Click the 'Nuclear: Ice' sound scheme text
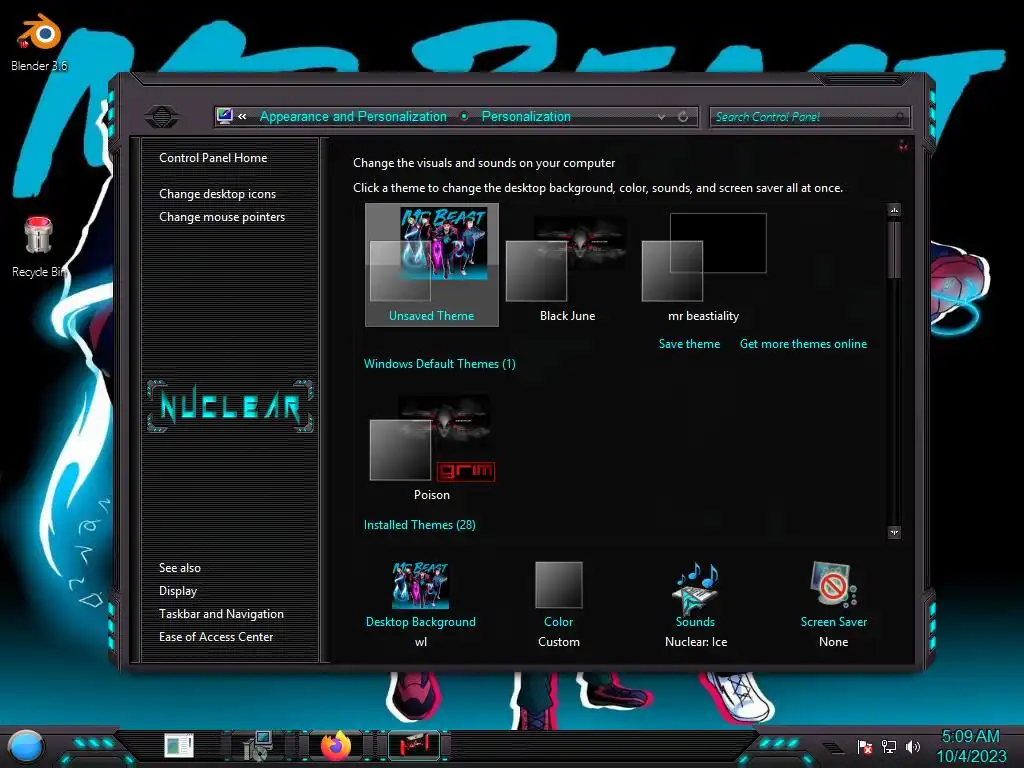The width and height of the screenshot is (1024, 768). coord(696,642)
